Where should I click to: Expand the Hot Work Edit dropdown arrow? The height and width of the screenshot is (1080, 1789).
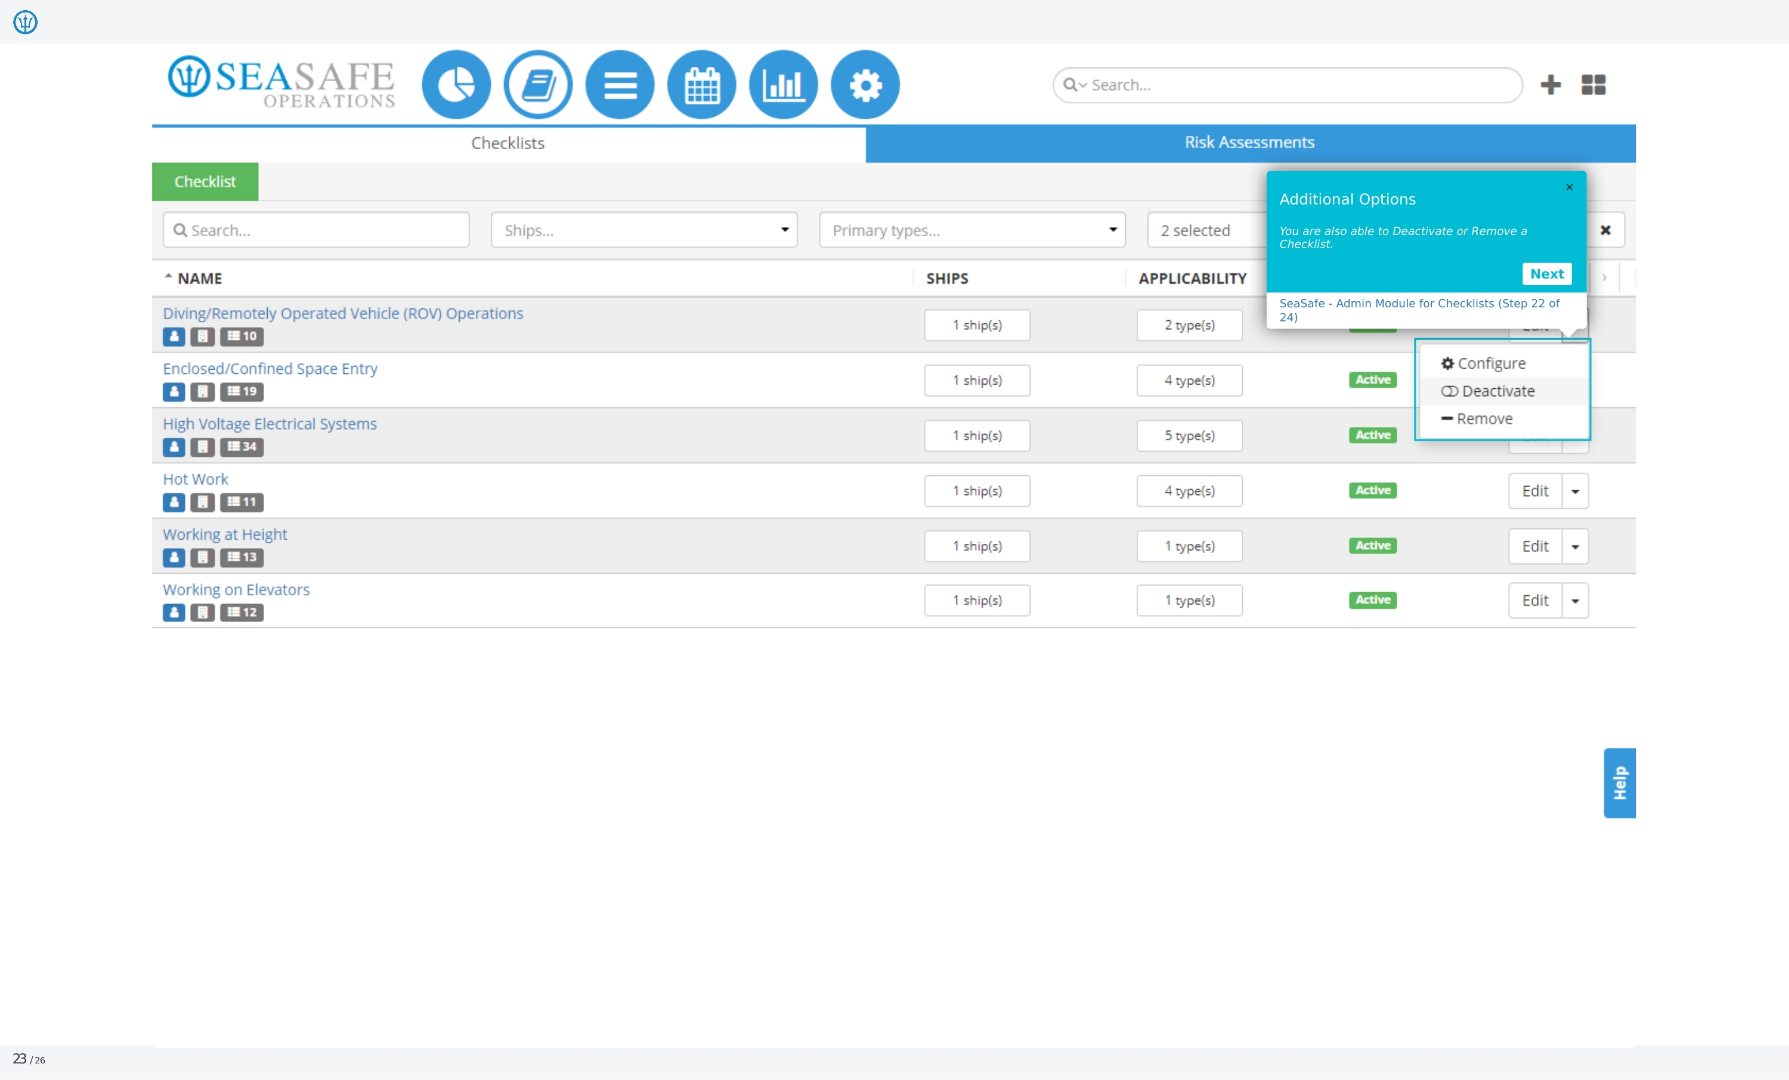pos(1575,491)
